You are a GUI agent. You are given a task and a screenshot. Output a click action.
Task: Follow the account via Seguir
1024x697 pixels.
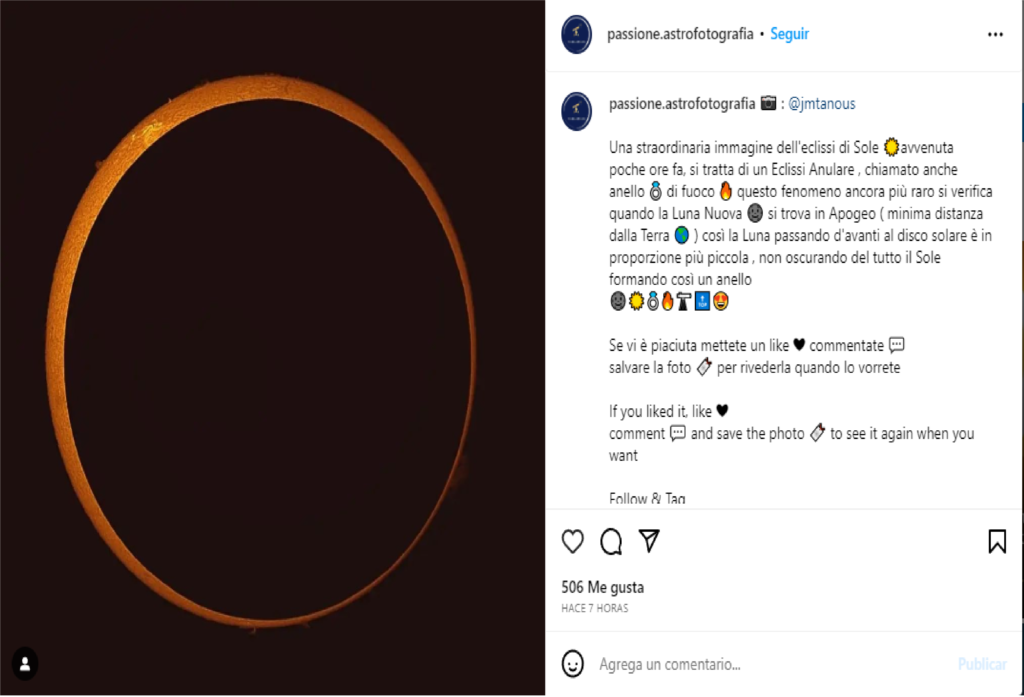(x=789, y=34)
